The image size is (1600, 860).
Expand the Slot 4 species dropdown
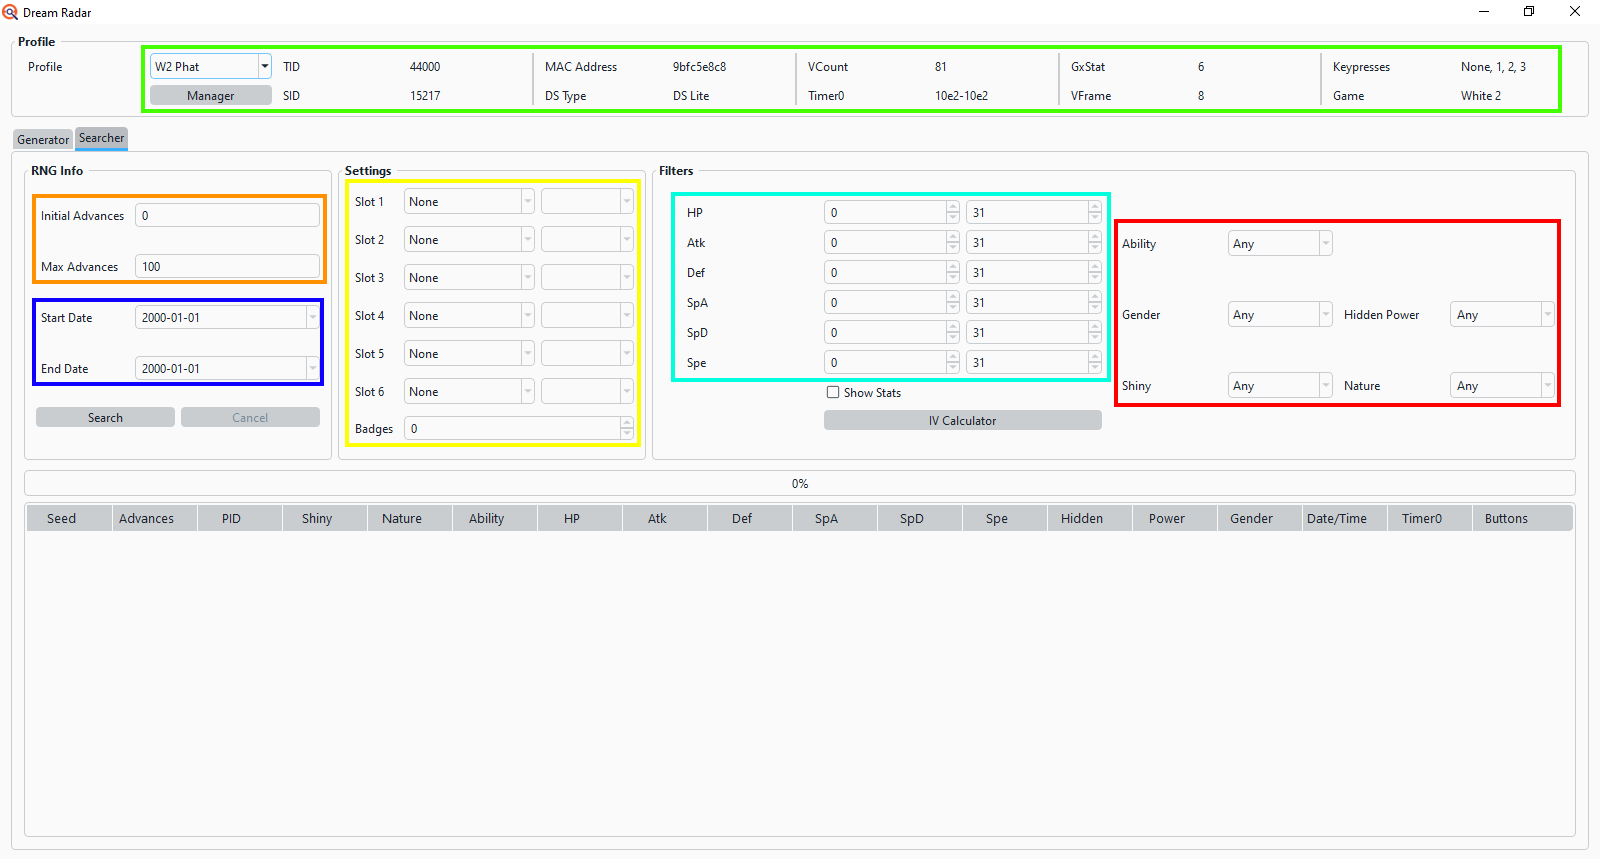[x=469, y=316]
